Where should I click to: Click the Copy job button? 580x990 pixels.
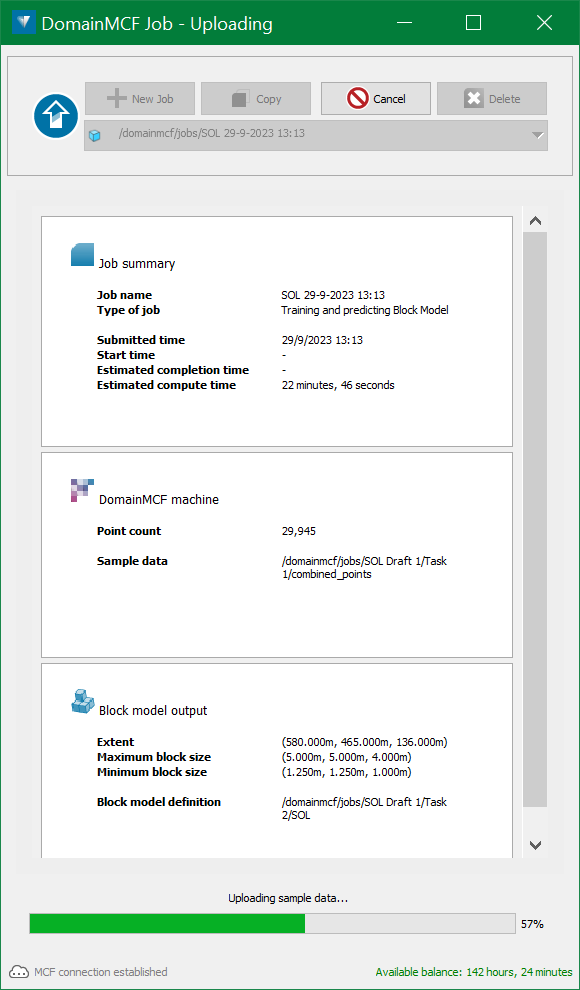[256, 98]
